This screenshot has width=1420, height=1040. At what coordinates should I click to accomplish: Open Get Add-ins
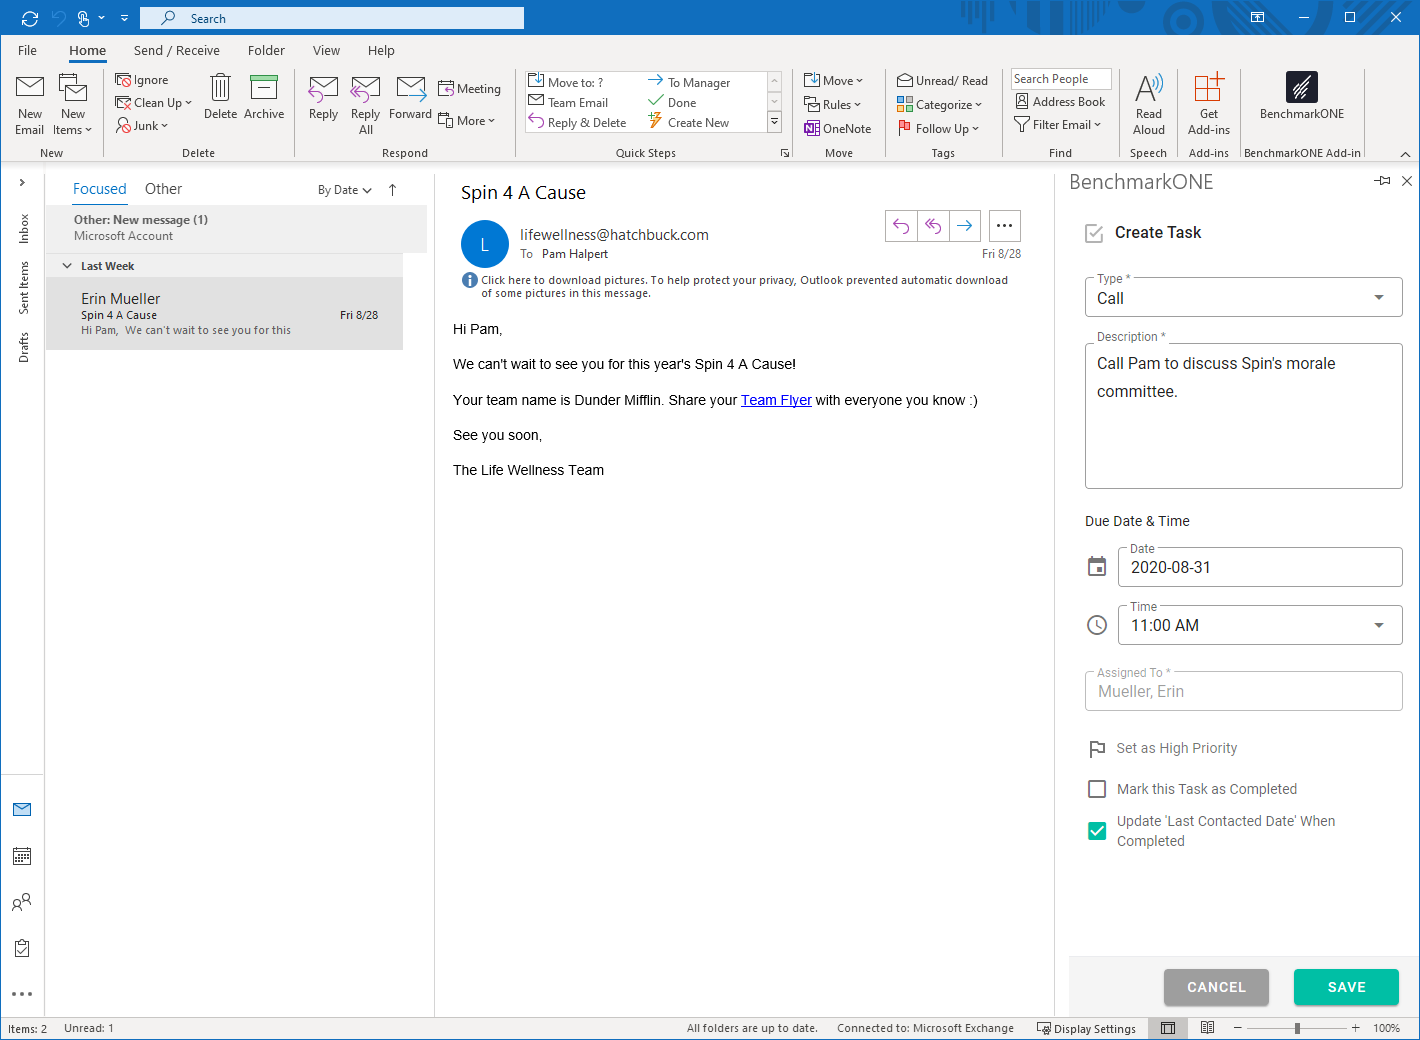pos(1209,104)
